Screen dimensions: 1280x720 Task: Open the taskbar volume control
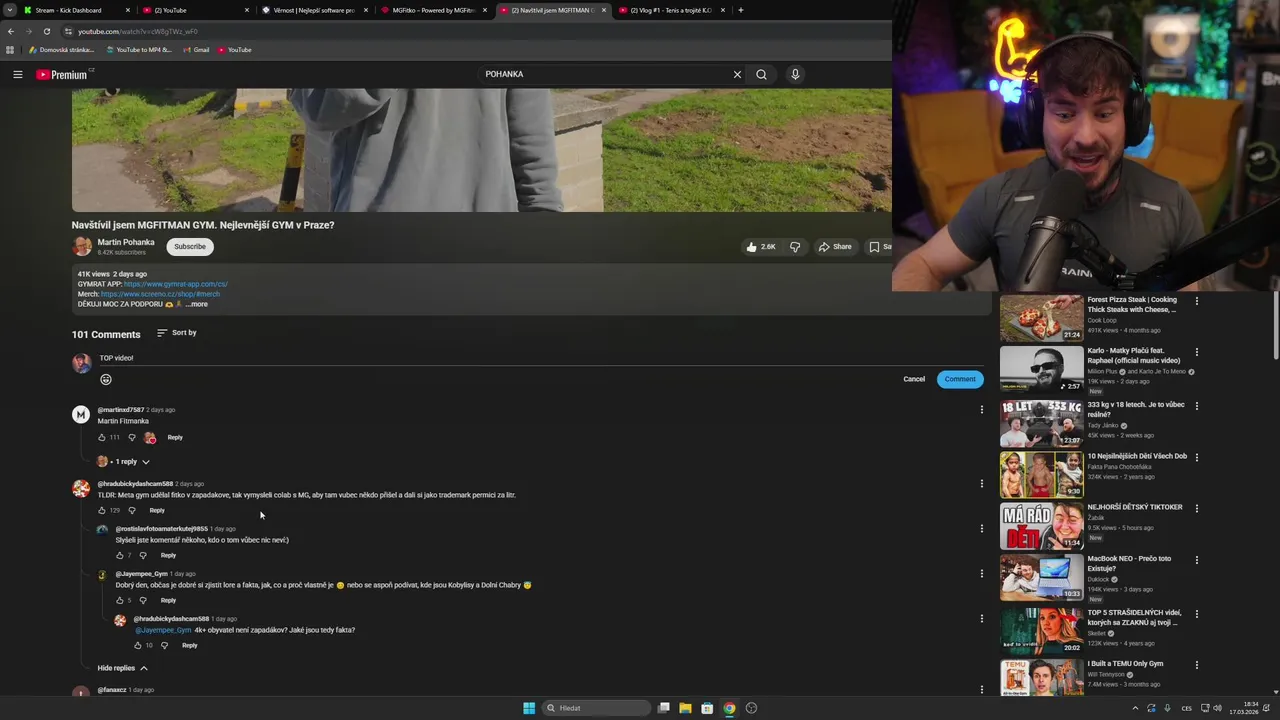coord(1217,708)
